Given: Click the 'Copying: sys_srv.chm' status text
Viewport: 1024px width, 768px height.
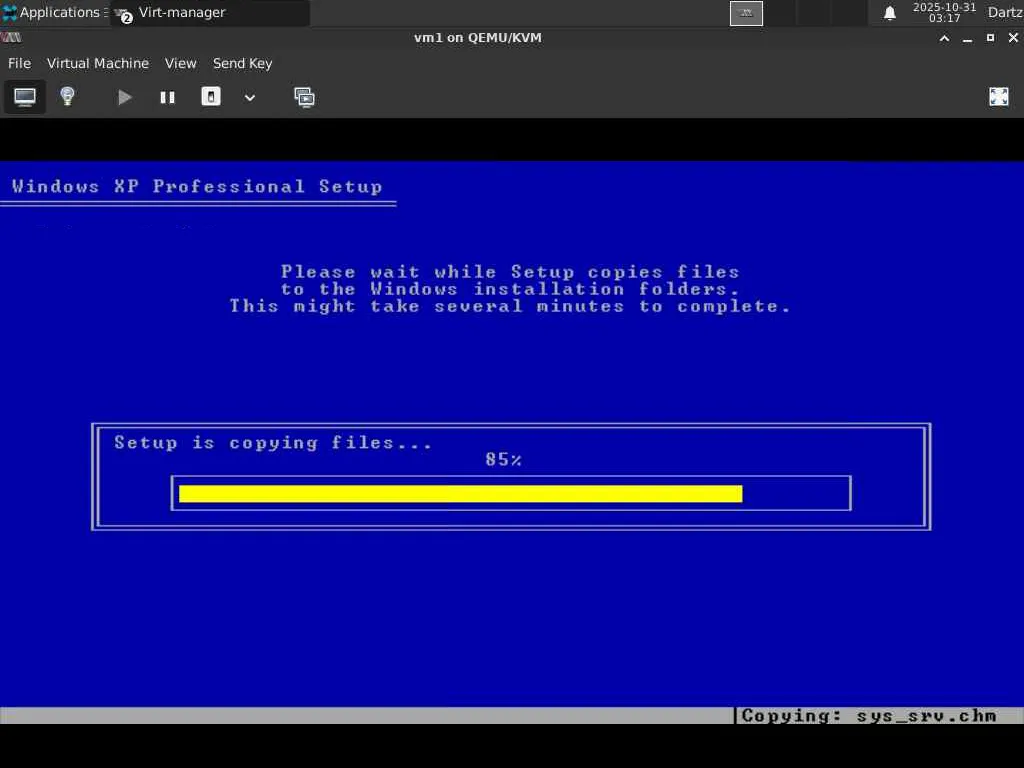Looking at the screenshot, I should pos(869,716).
